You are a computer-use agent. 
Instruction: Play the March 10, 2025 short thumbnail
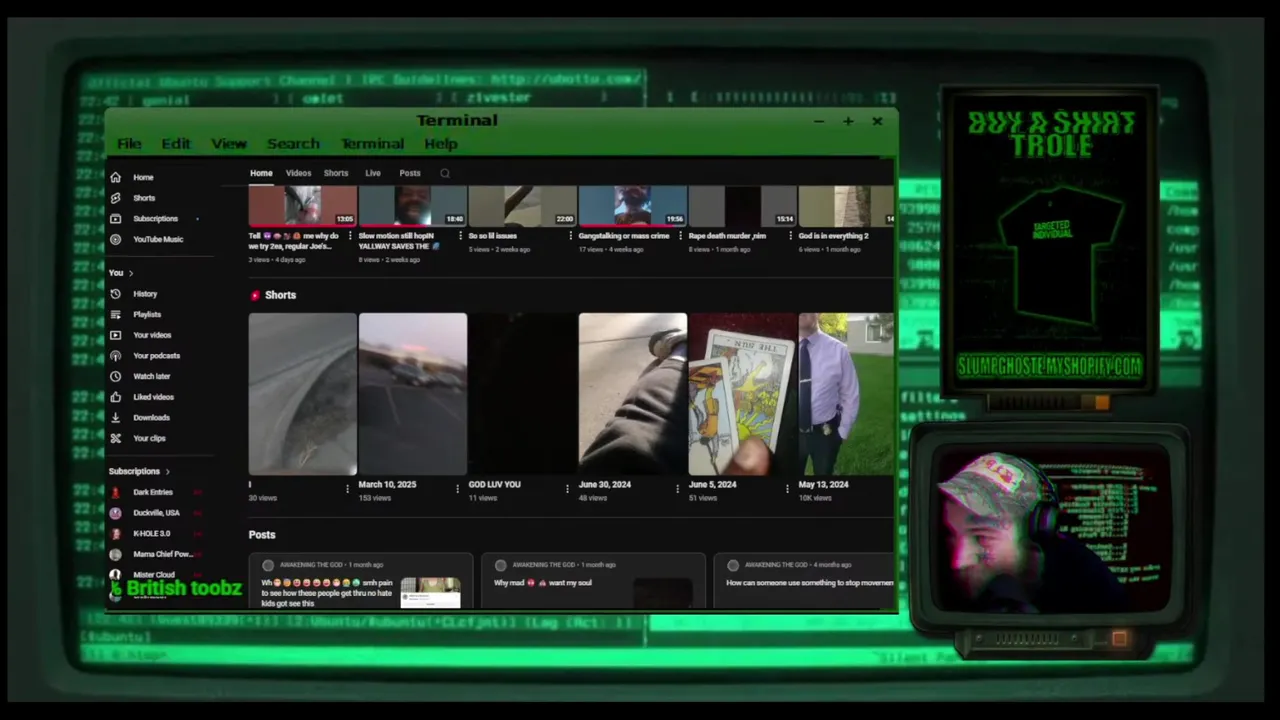point(413,394)
